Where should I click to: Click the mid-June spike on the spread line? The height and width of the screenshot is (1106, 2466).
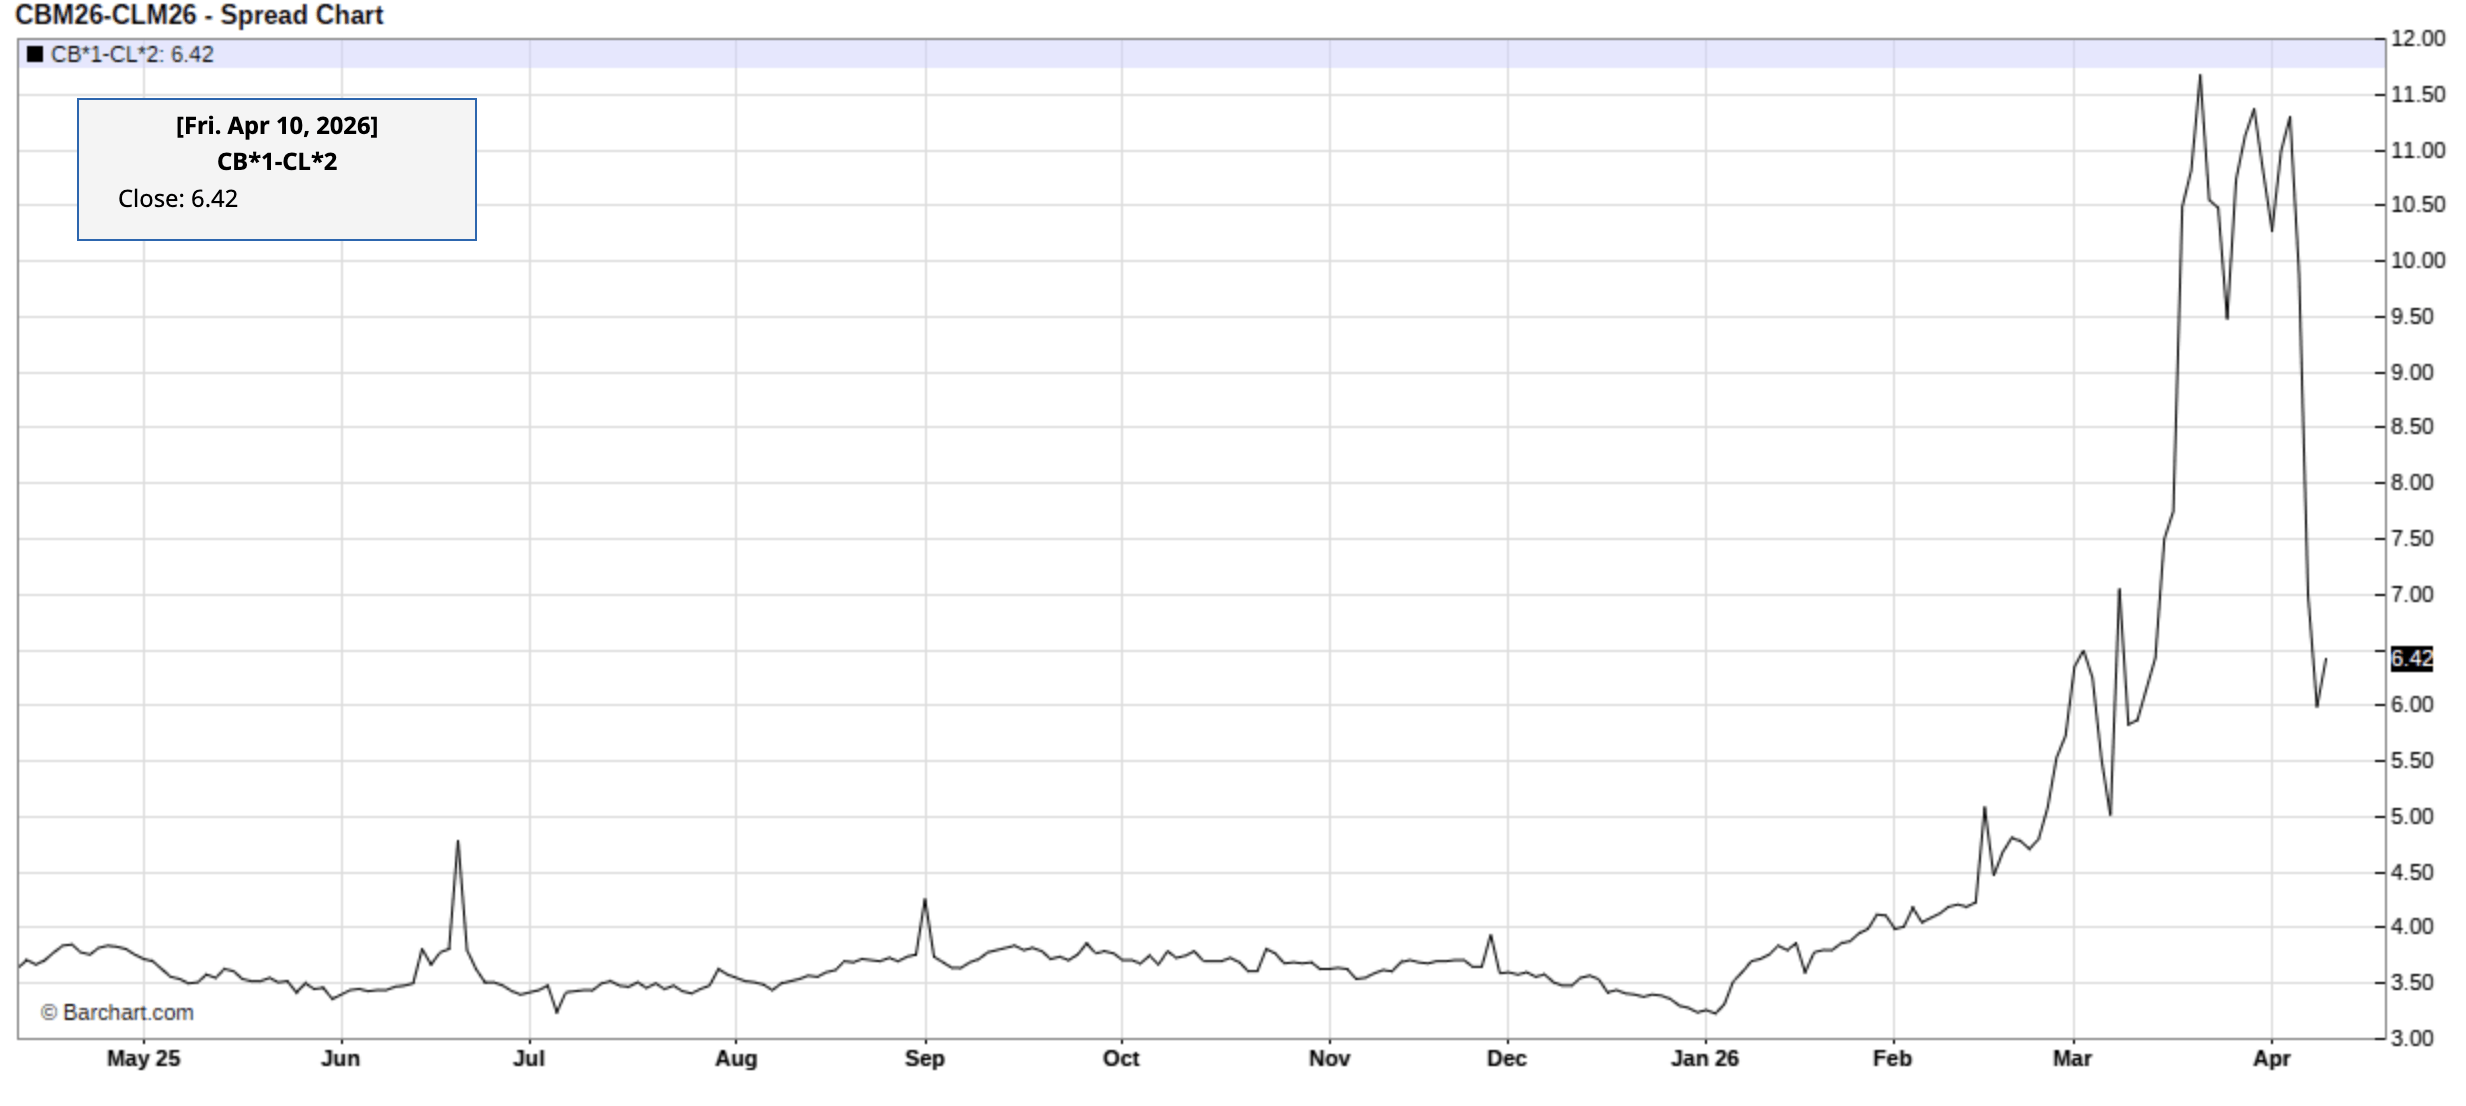click(458, 842)
